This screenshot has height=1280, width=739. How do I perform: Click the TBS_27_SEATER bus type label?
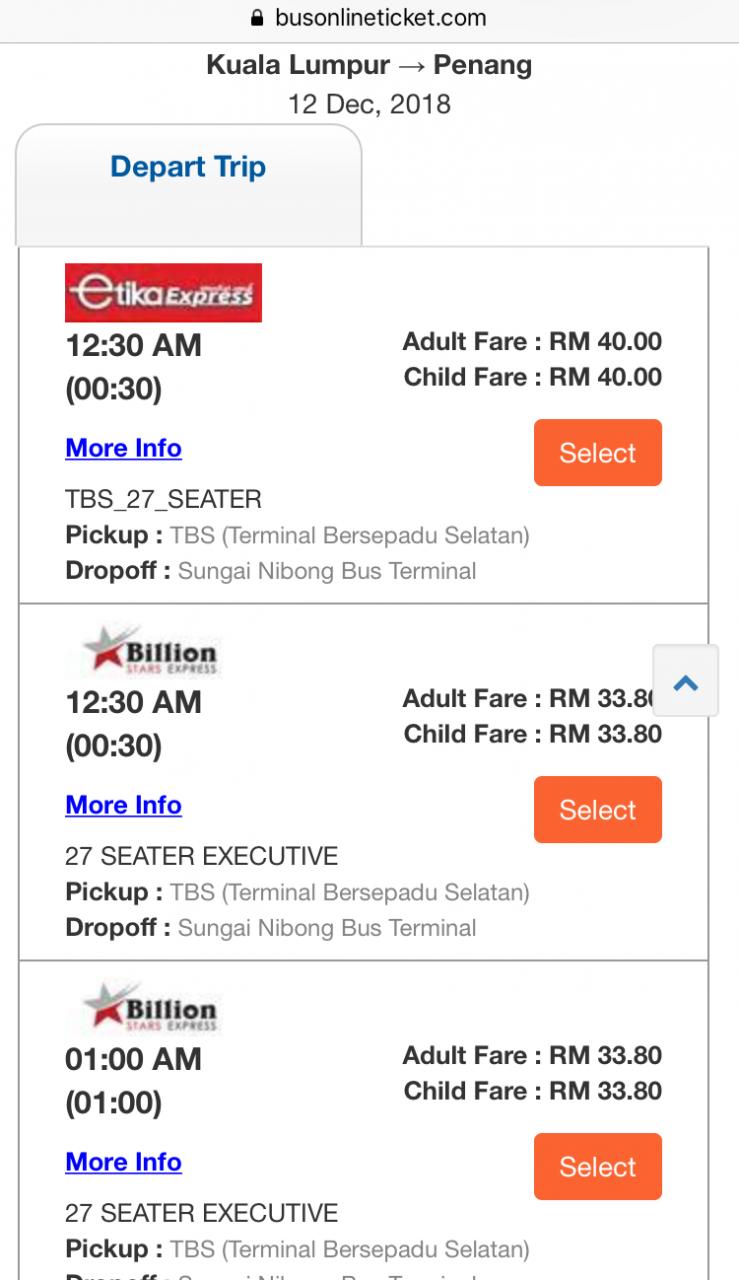(x=163, y=499)
